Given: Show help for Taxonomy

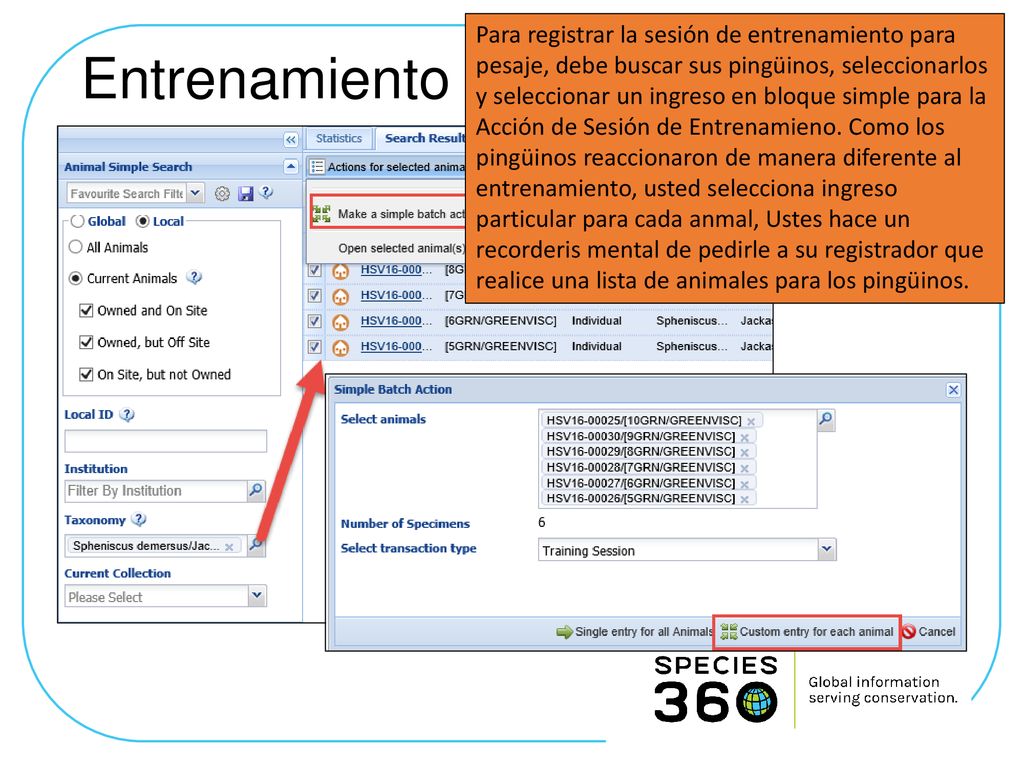Looking at the screenshot, I should [x=139, y=520].
